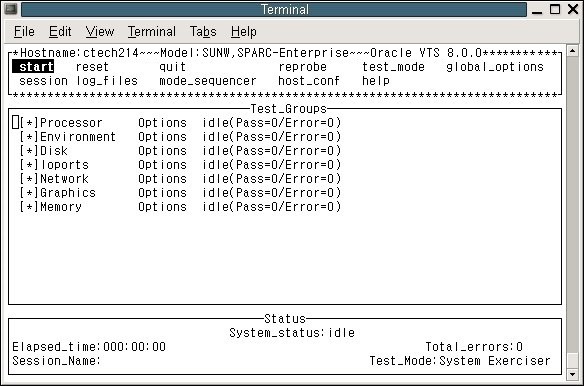Toggle the Memory test group checkbox
This screenshot has width=584, height=386.
(x=29, y=207)
